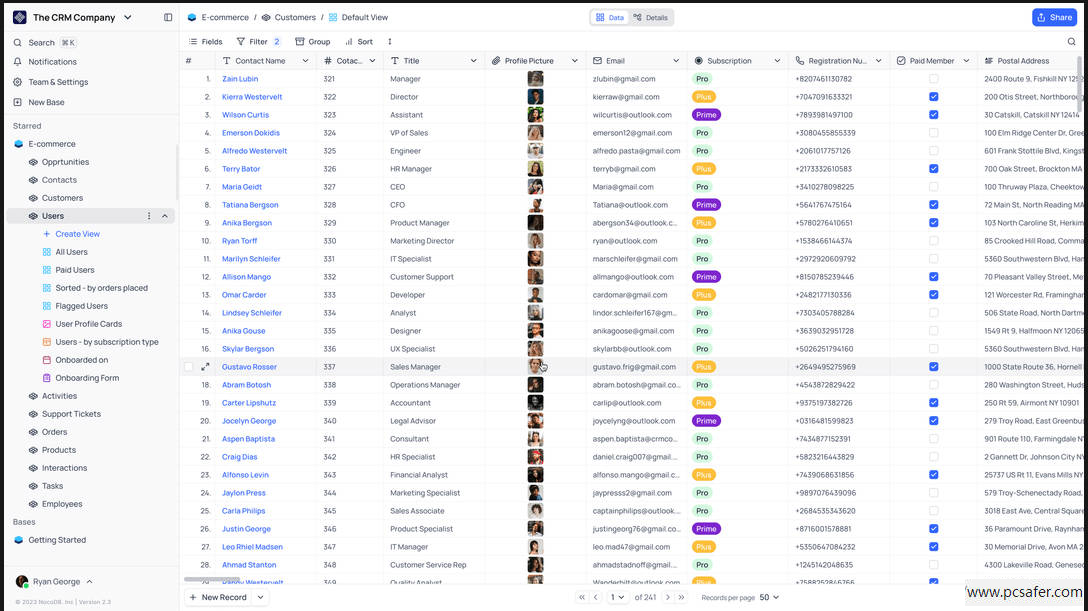Click the Share button
This screenshot has height=611, width=1088.
[x=1053, y=17]
